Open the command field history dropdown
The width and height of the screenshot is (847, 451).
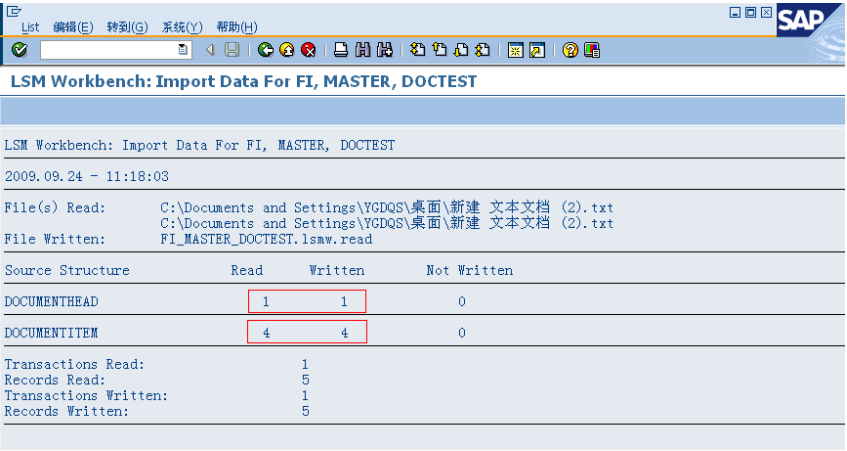pyautogui.click(x=183, y=50)
